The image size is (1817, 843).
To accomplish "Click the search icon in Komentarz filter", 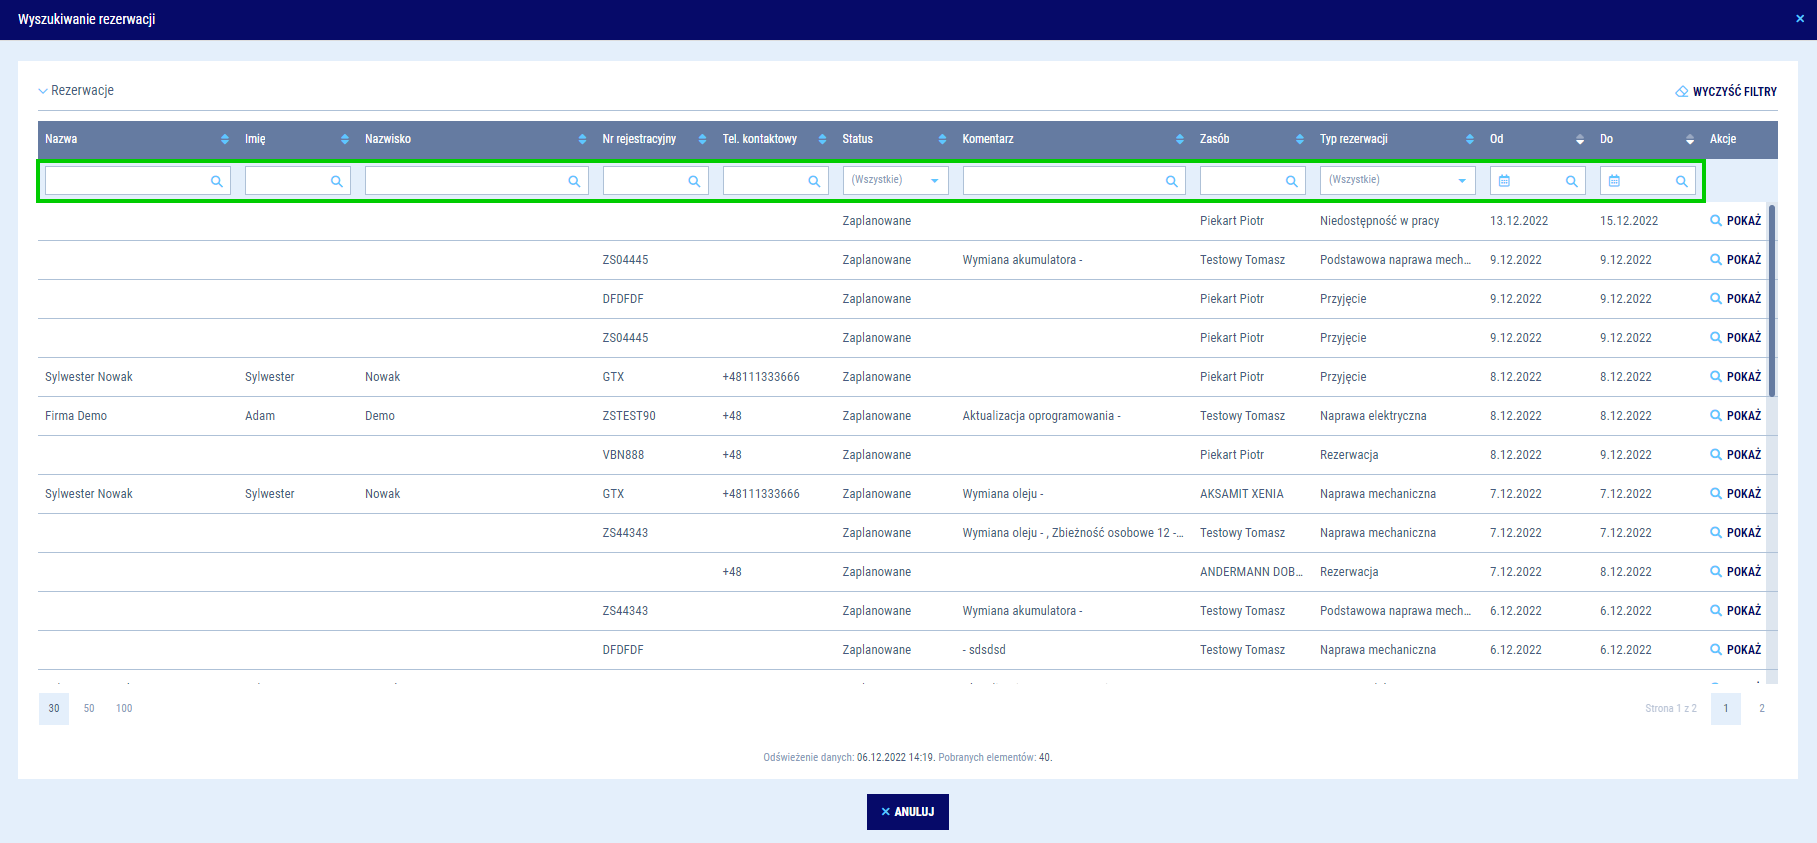I will 1171,181.
